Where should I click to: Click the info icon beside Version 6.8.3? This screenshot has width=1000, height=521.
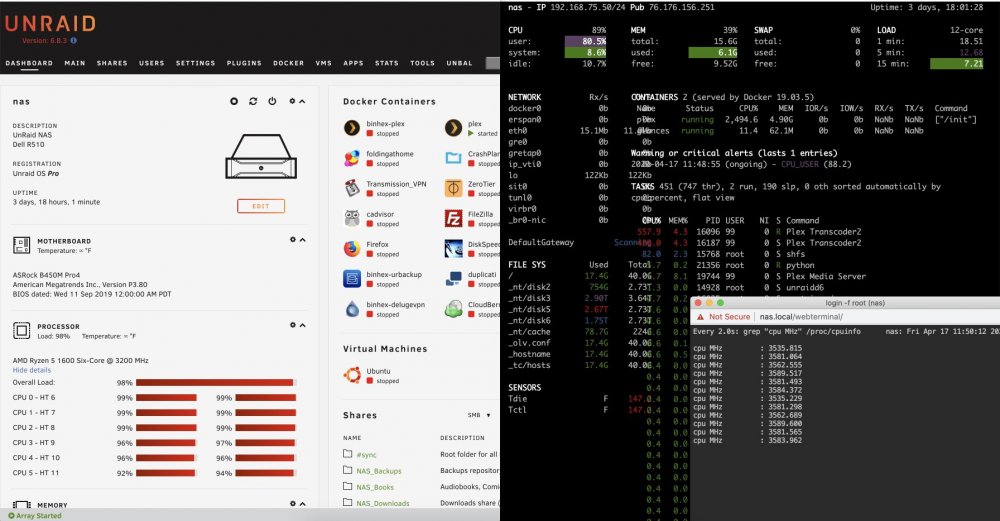[x=73, y=40]
